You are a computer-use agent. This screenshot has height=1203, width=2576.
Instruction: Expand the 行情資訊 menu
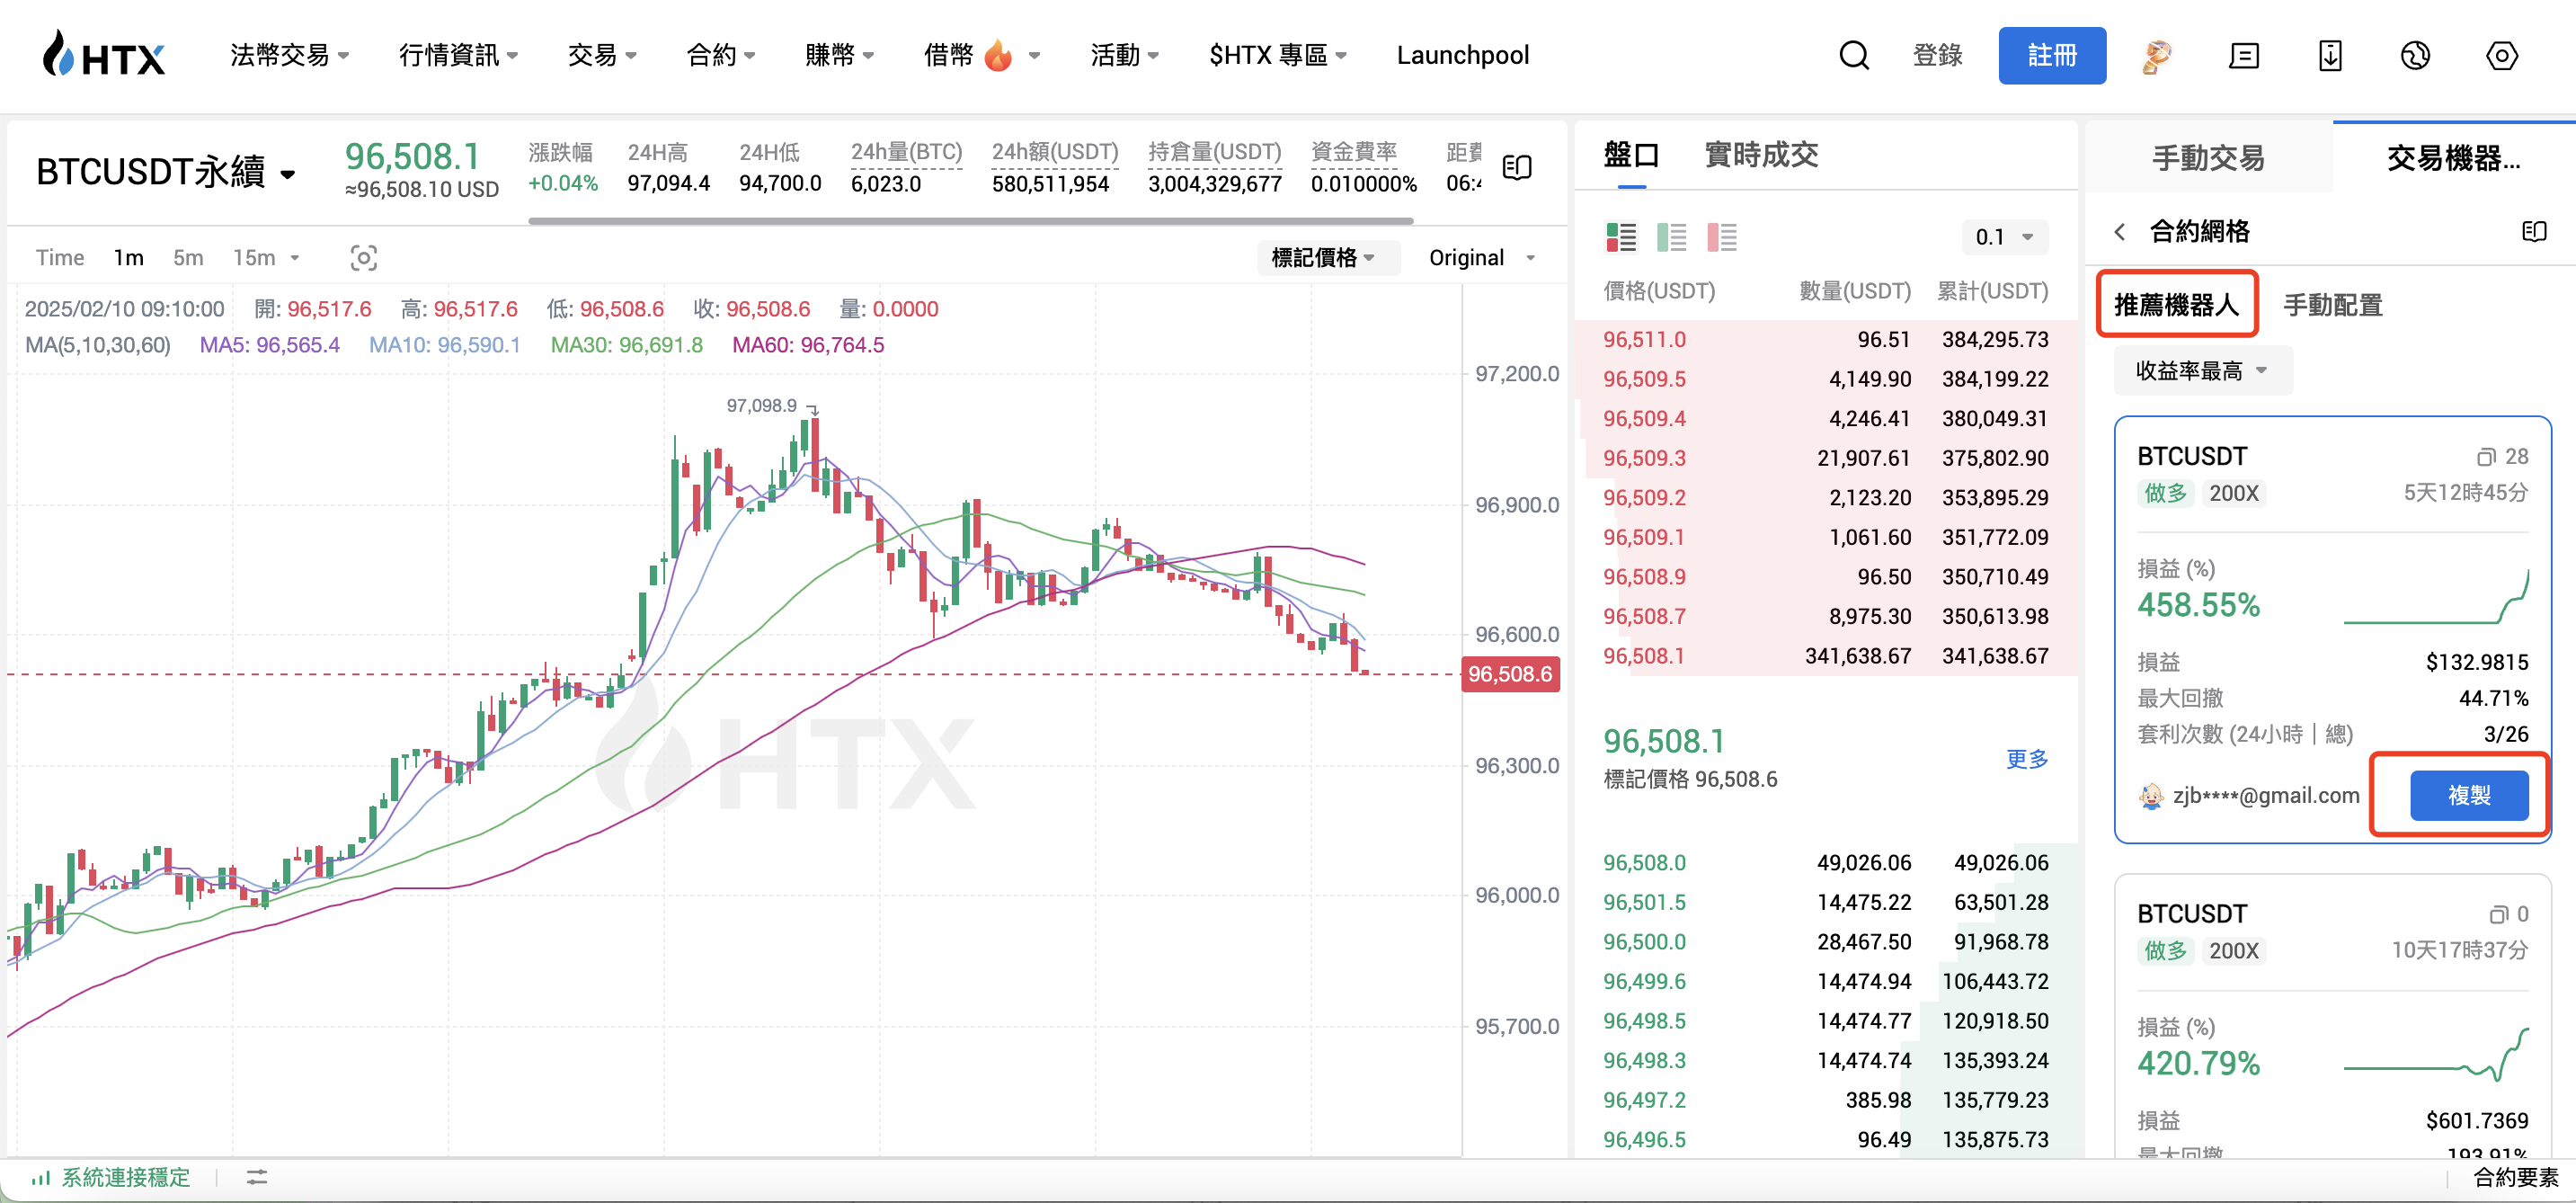click(x=458, y=55)
